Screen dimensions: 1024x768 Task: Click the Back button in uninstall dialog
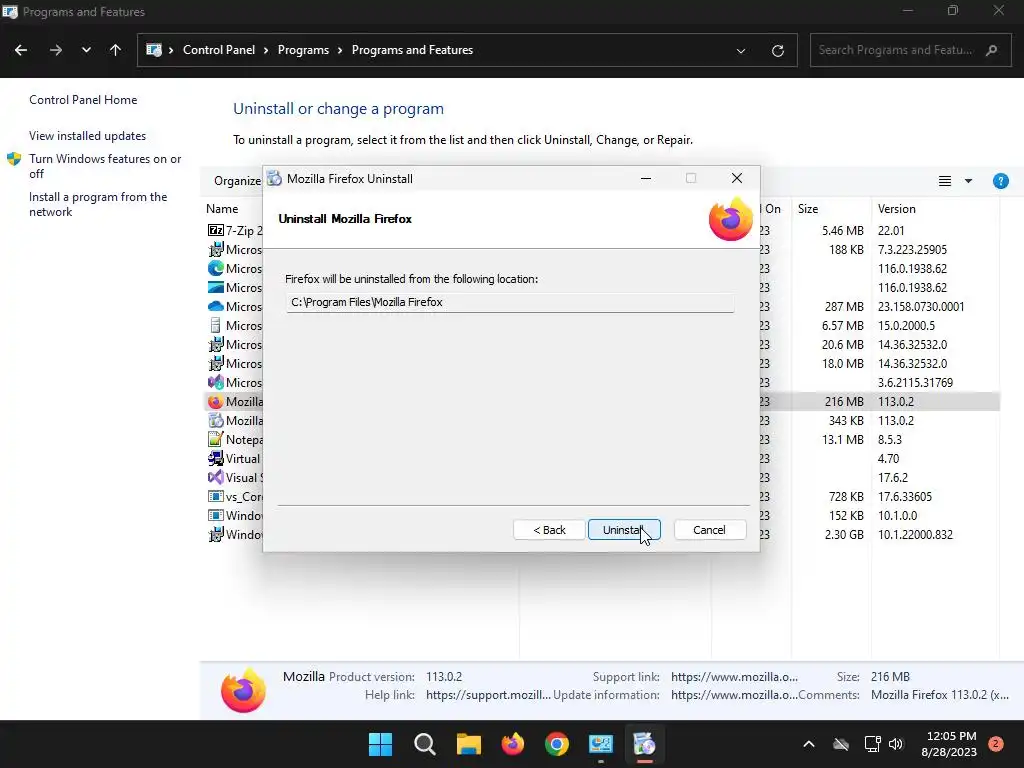(549, 530)
